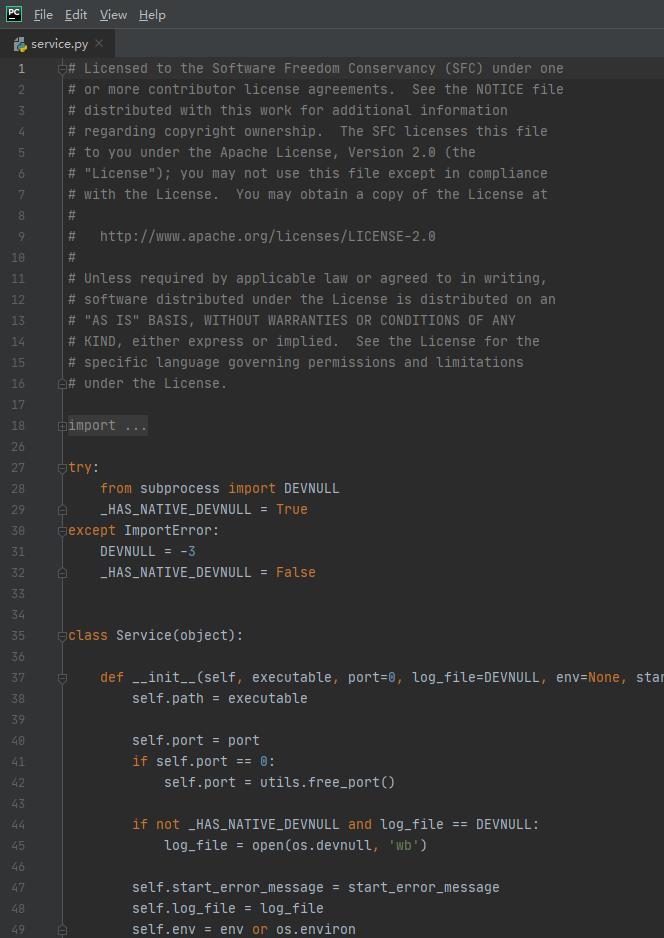Click the fold end marker at line 16

(x=62, y=384)
